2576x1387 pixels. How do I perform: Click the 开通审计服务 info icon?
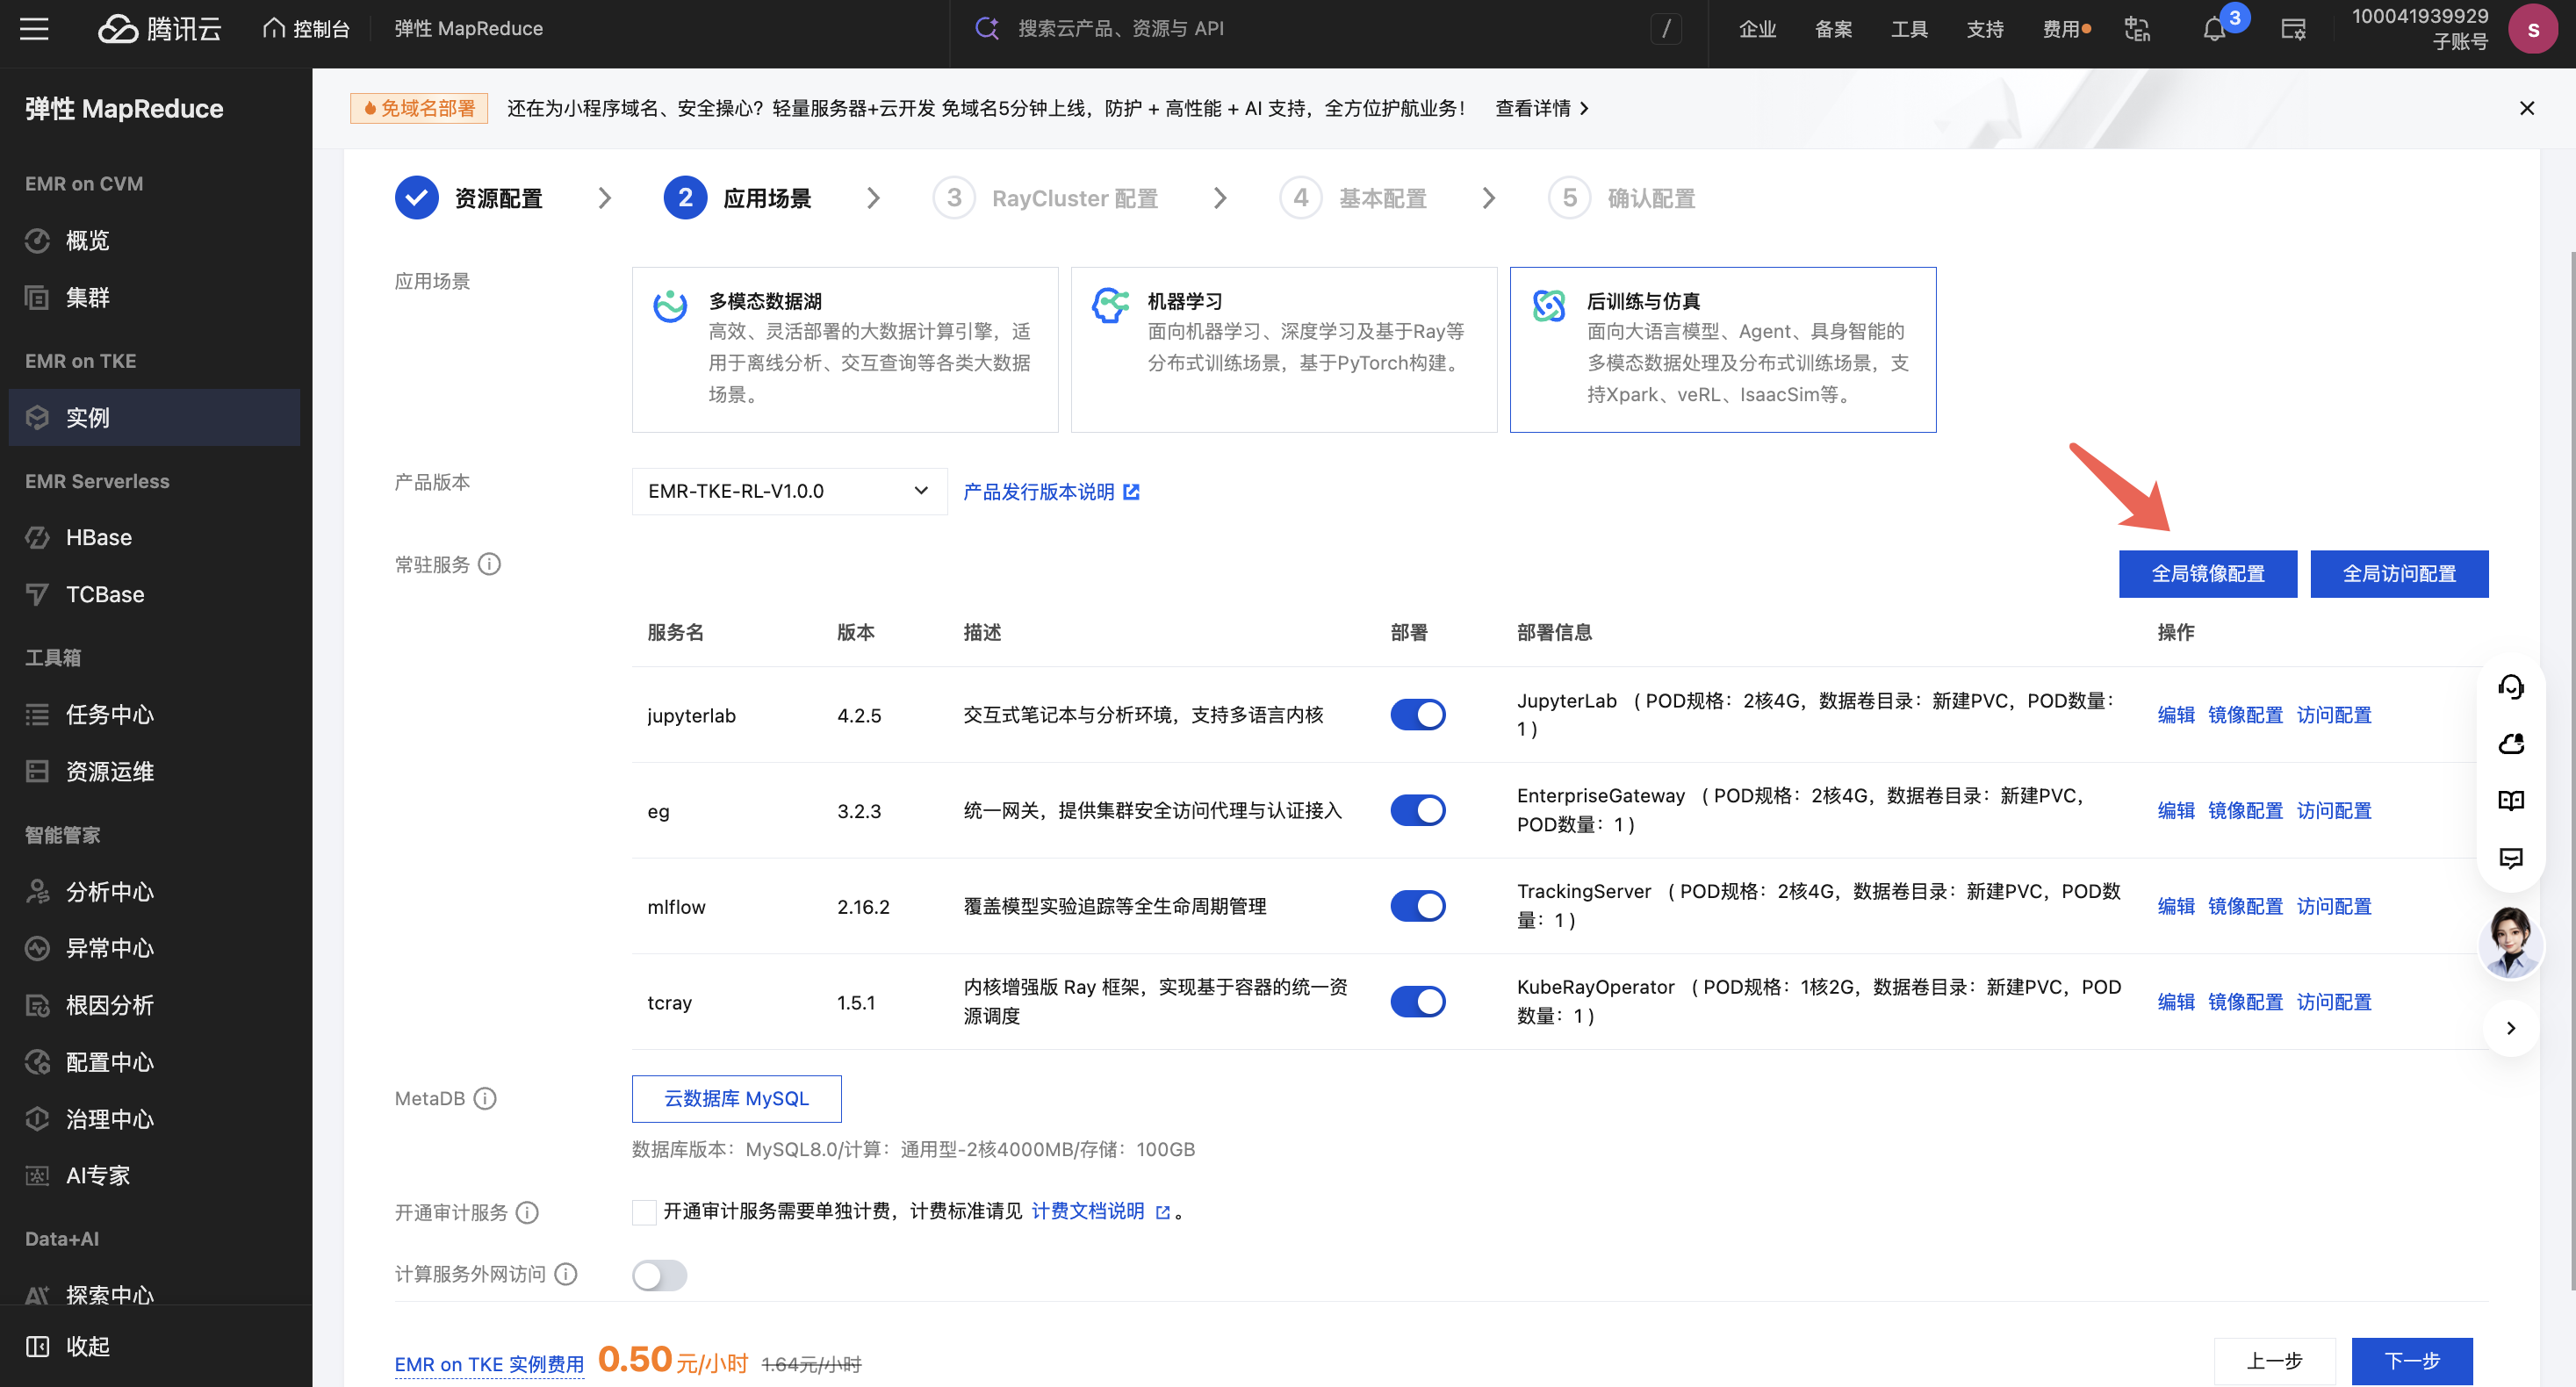click(x=527, y=1212)
